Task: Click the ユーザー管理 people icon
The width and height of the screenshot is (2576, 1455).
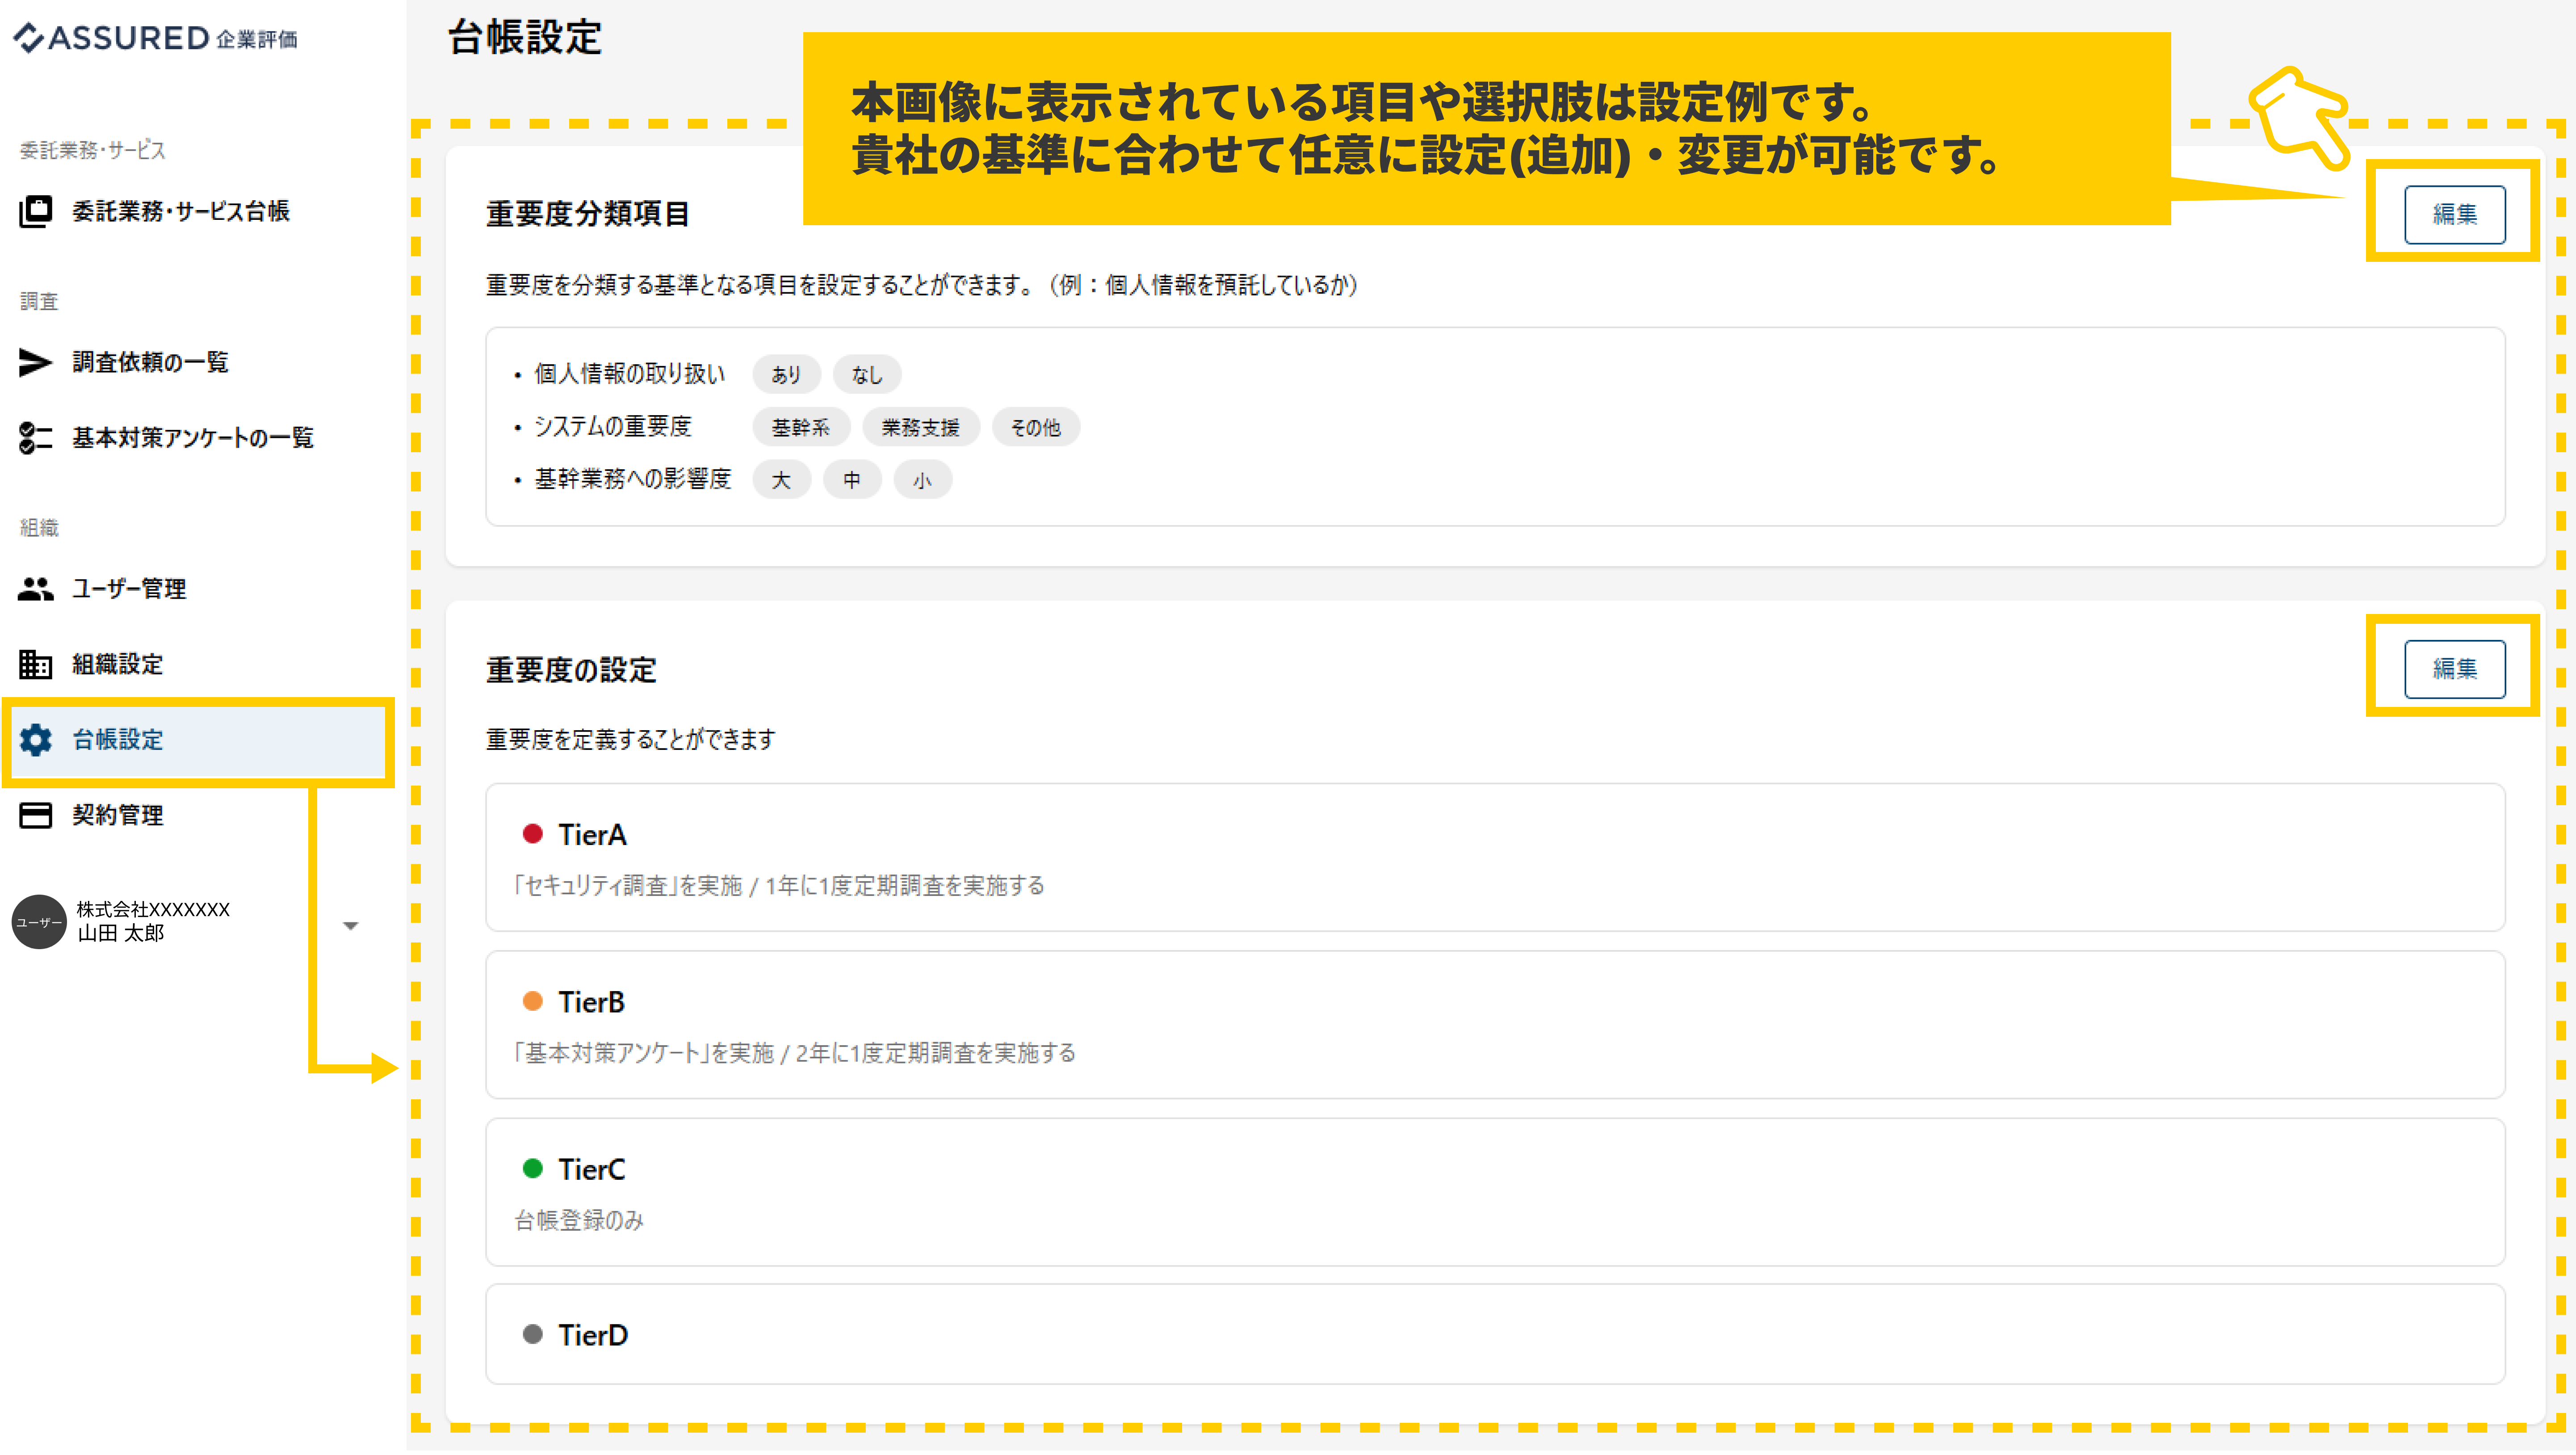Action: click(x=36, y=590)
